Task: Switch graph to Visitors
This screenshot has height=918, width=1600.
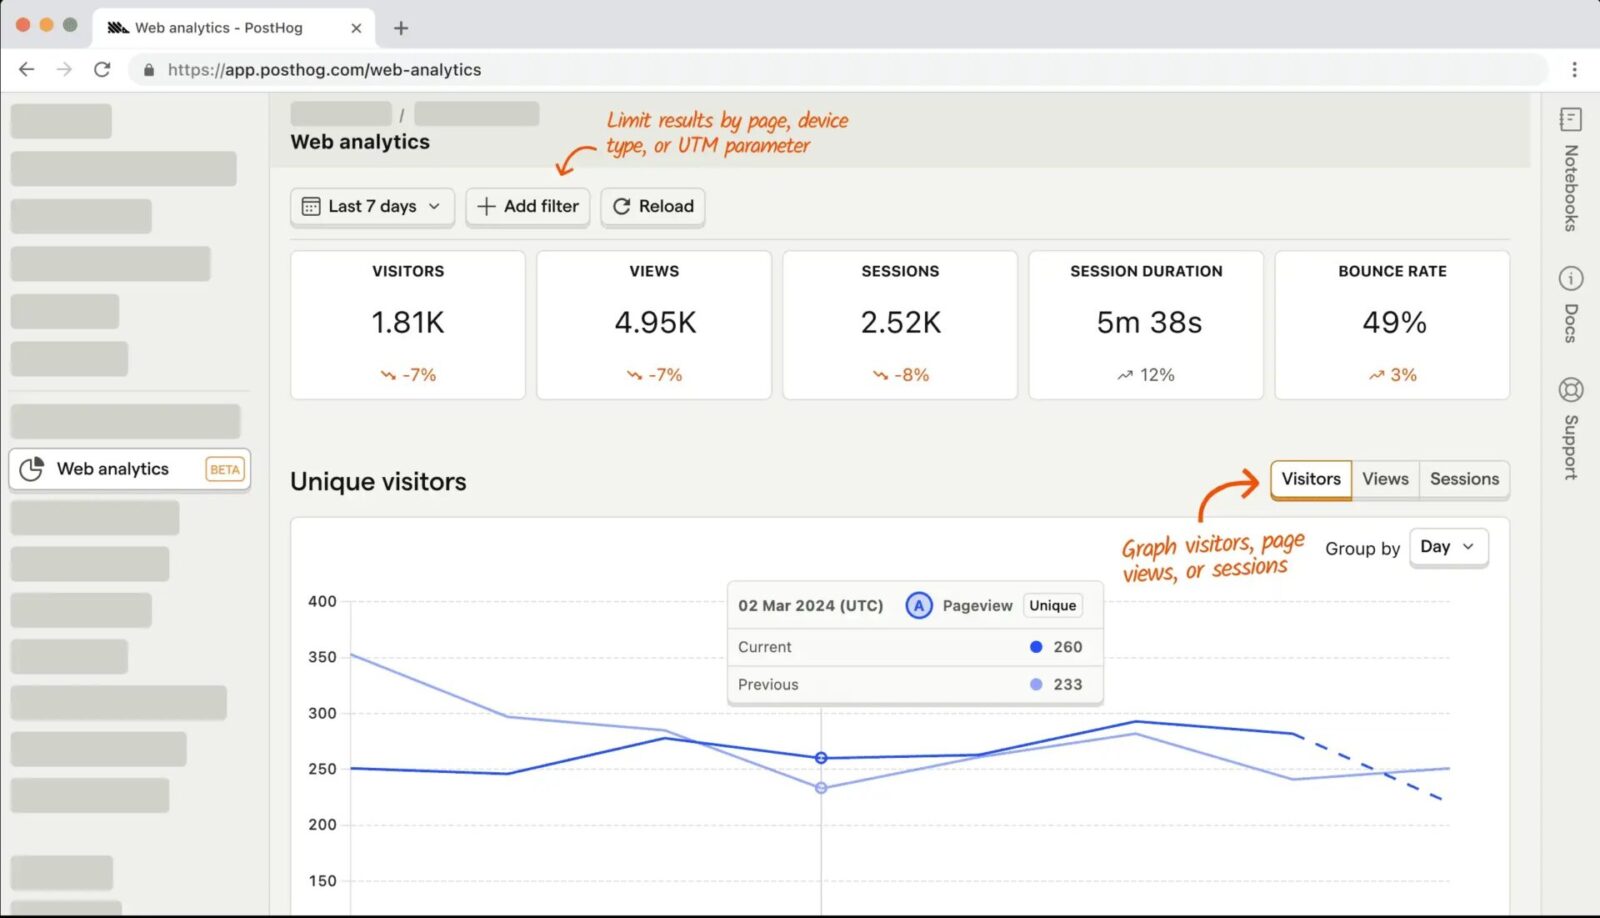Action: point(1310,479)
